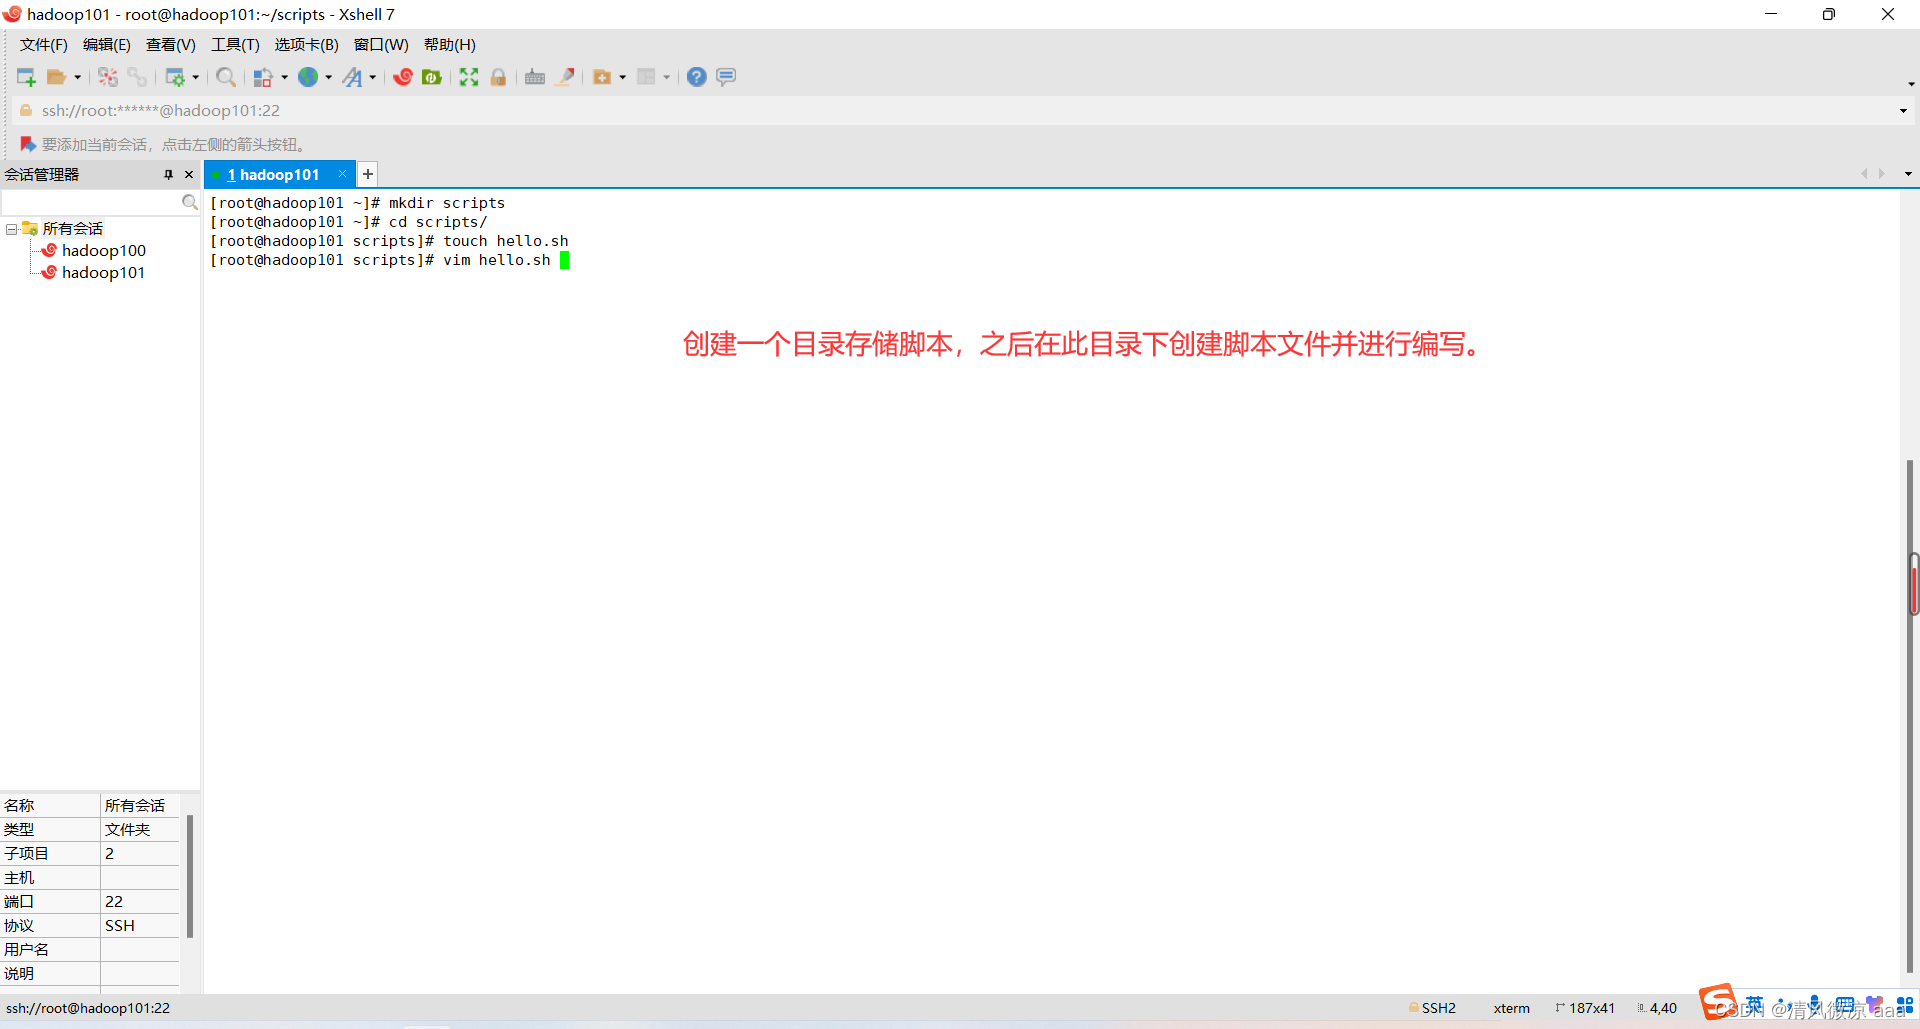The width and height of the screenshot is (1920, 1029).
Task: Expand the font dropdown arrow
Action: 372,77
